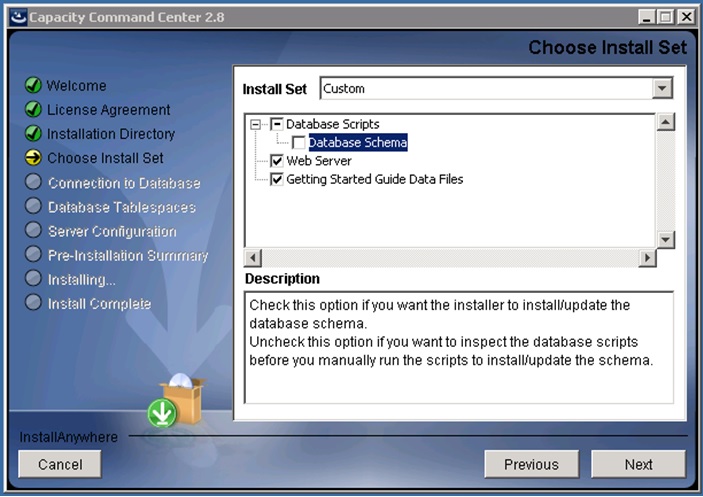Click the License Agreement green checkmark icon

pyautogui.click(x=33, y=109)
